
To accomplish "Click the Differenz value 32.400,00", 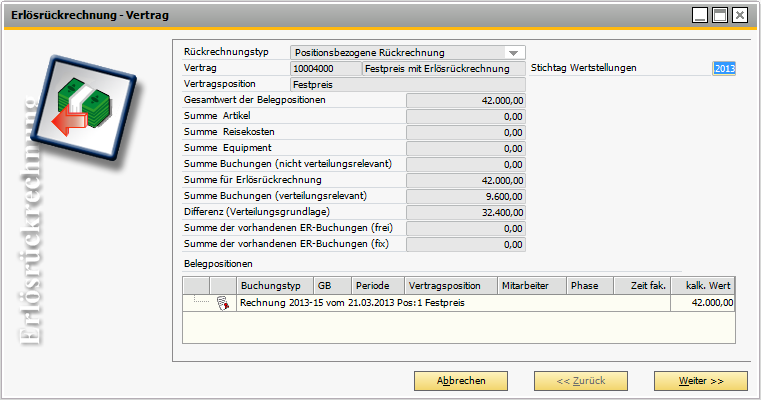I will point(466,213).
